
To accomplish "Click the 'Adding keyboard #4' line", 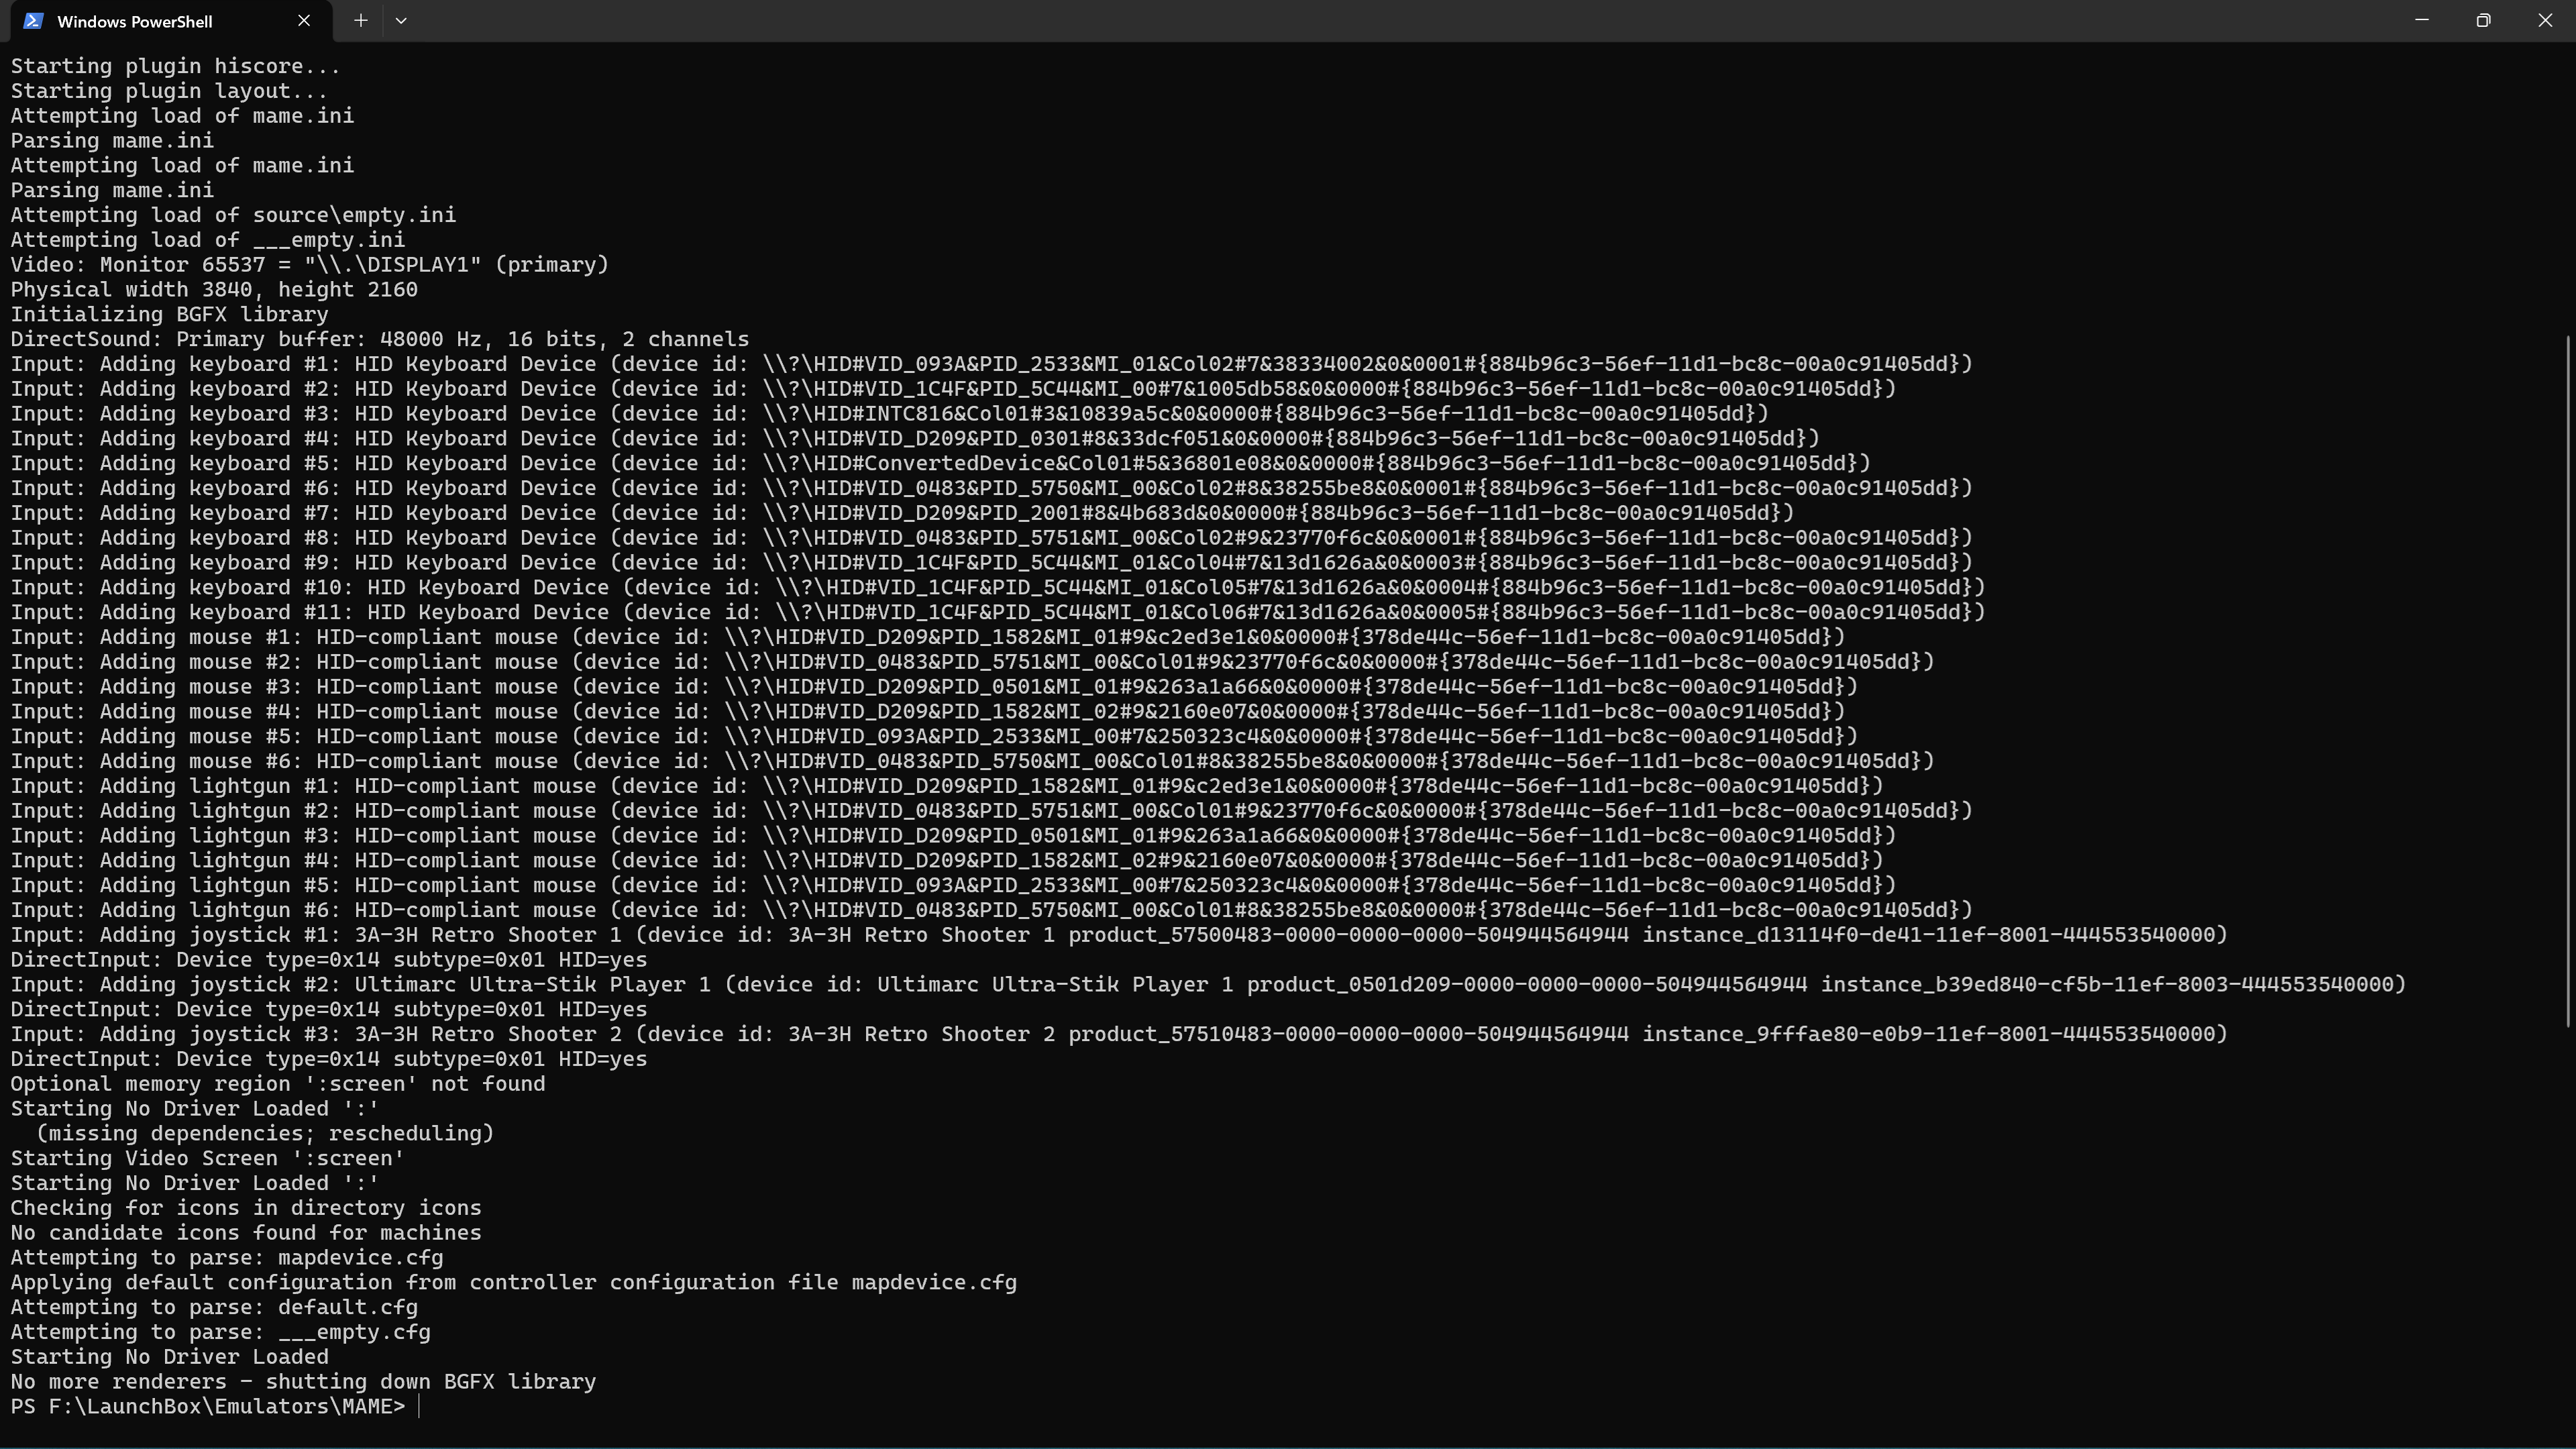I will [915, 439].
